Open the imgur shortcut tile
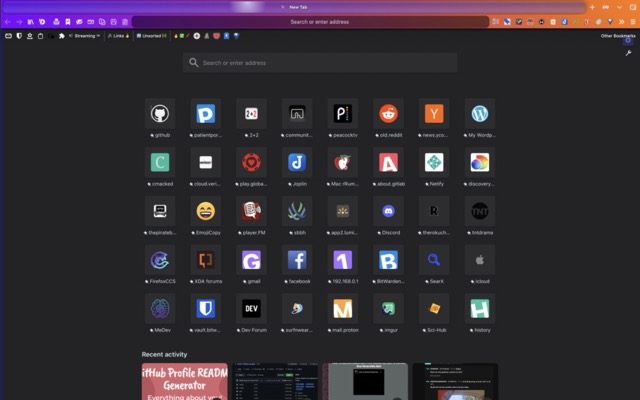Screen dimensions: 640x400 (x=388, y=309)
